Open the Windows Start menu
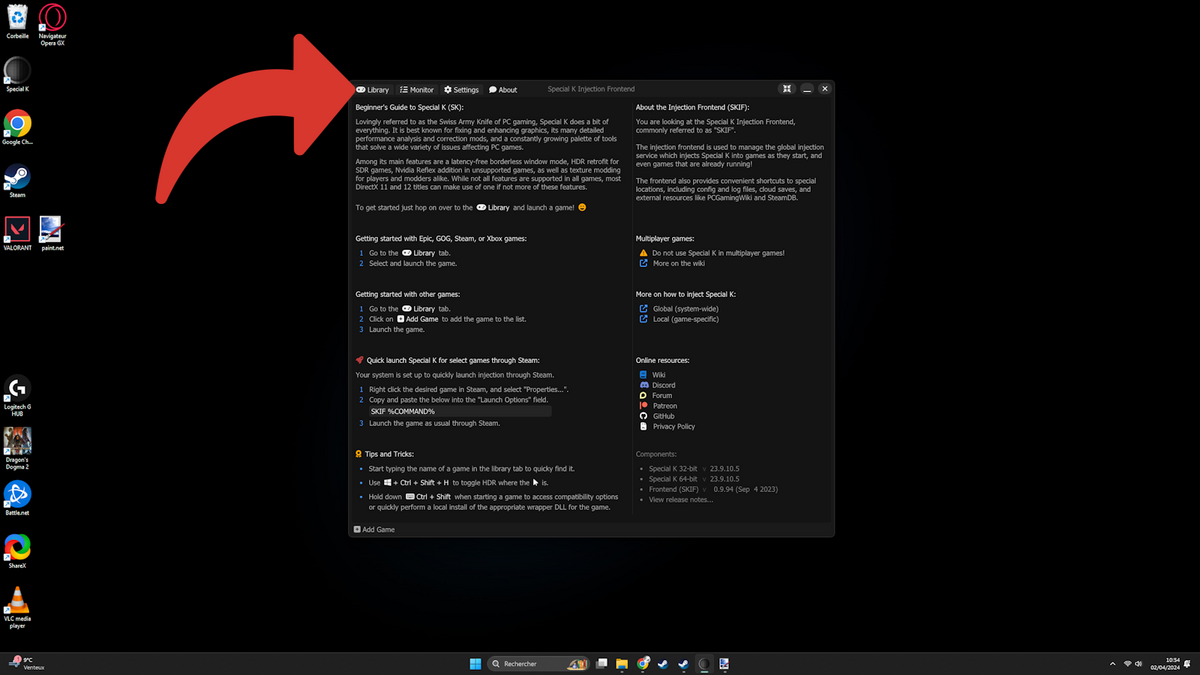This screenshot has height=675, width=1200. click(474, 663)
